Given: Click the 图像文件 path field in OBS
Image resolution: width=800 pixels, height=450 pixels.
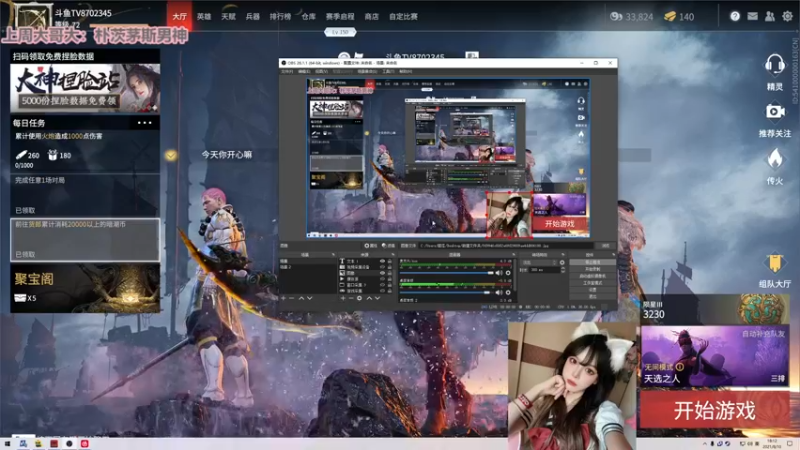Looking at the screenshot, I should coord(506,245).
